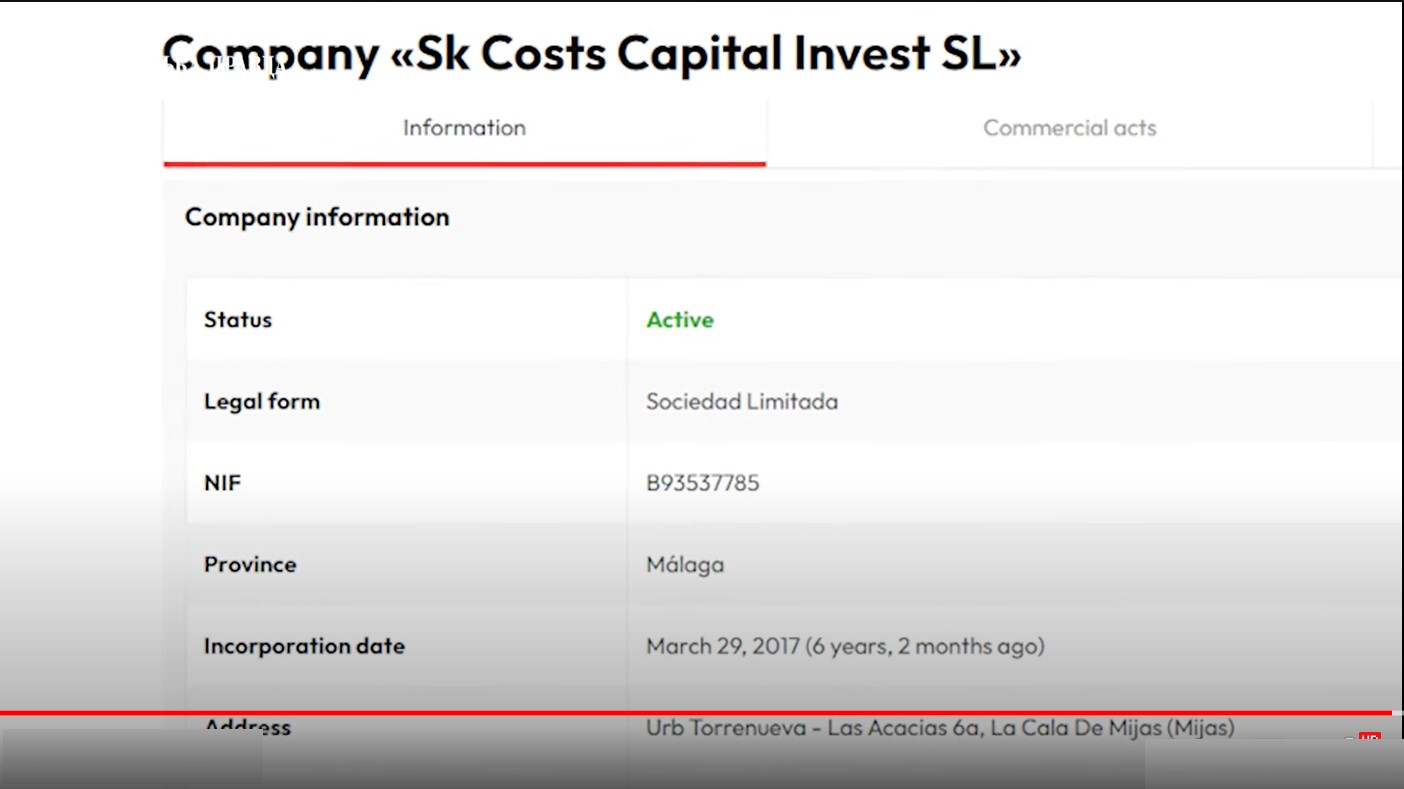Seek using the red video progress bar
1404x789 pixels.
700,713
